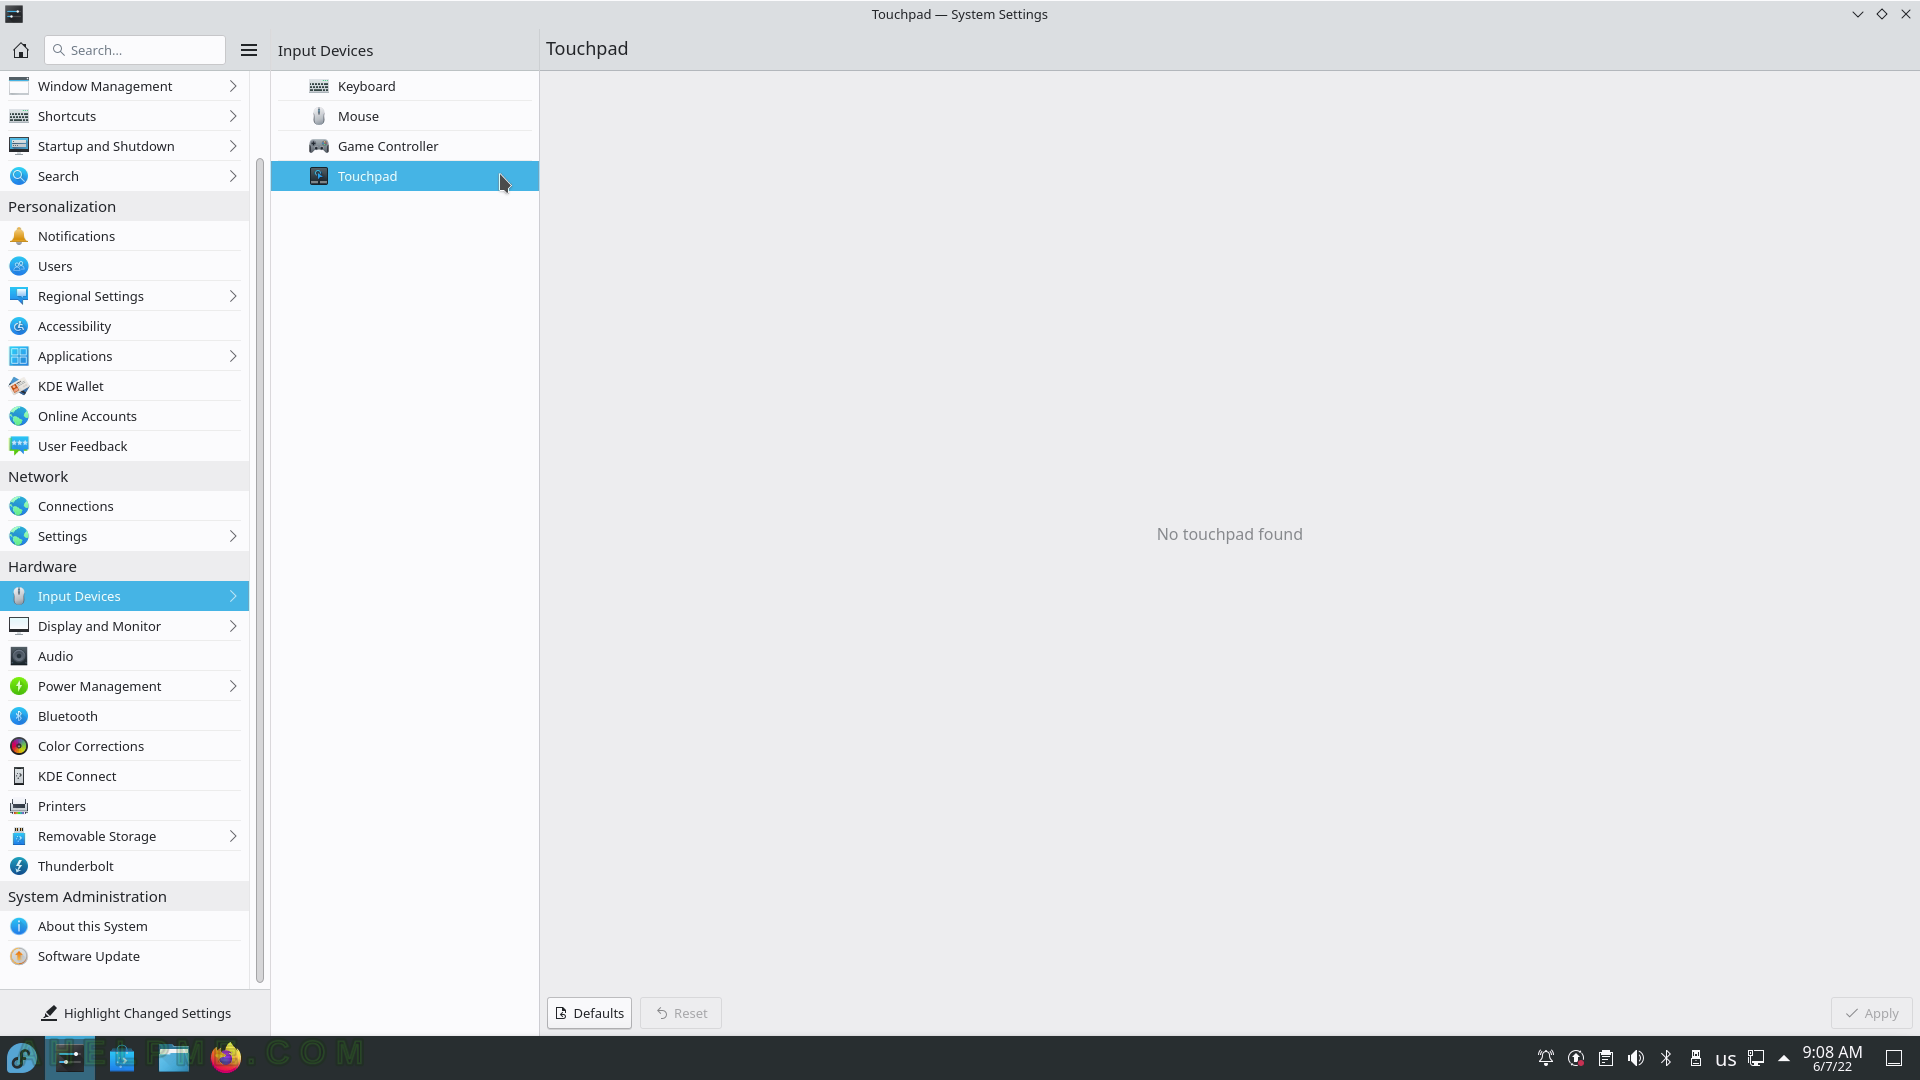Screen dimensions: 1920x1080
Task: Open Search settings category
Action: [x=124, y=176]
